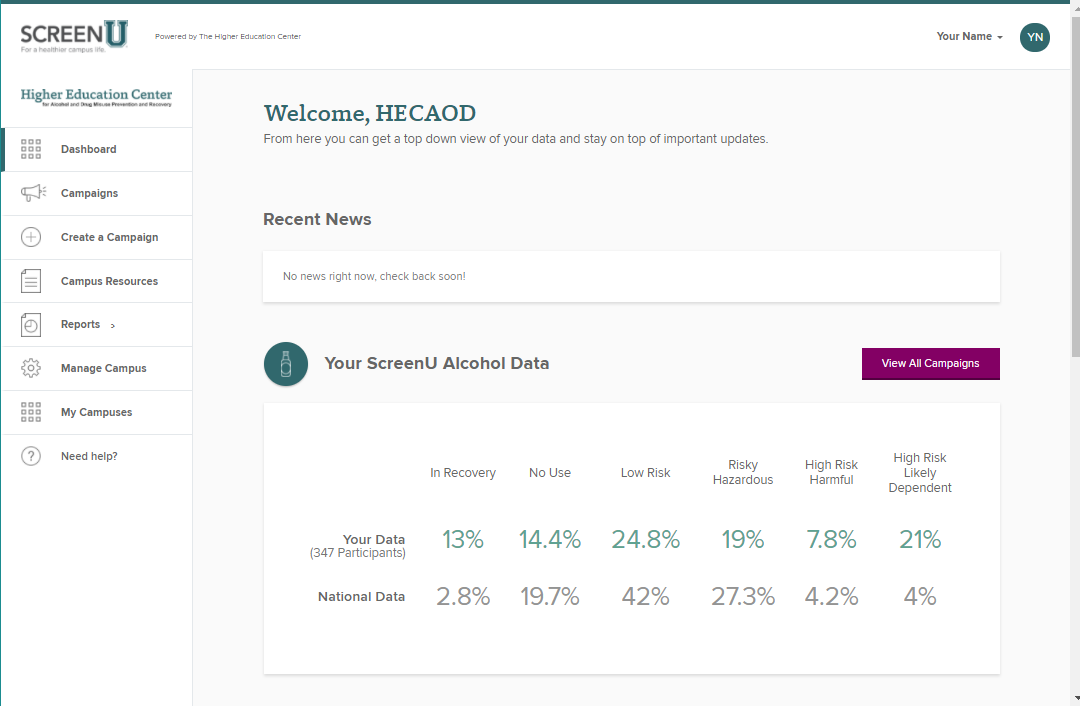Open Campaigns from the sidebar
The image size is (1080, 706).
[97, 194]
